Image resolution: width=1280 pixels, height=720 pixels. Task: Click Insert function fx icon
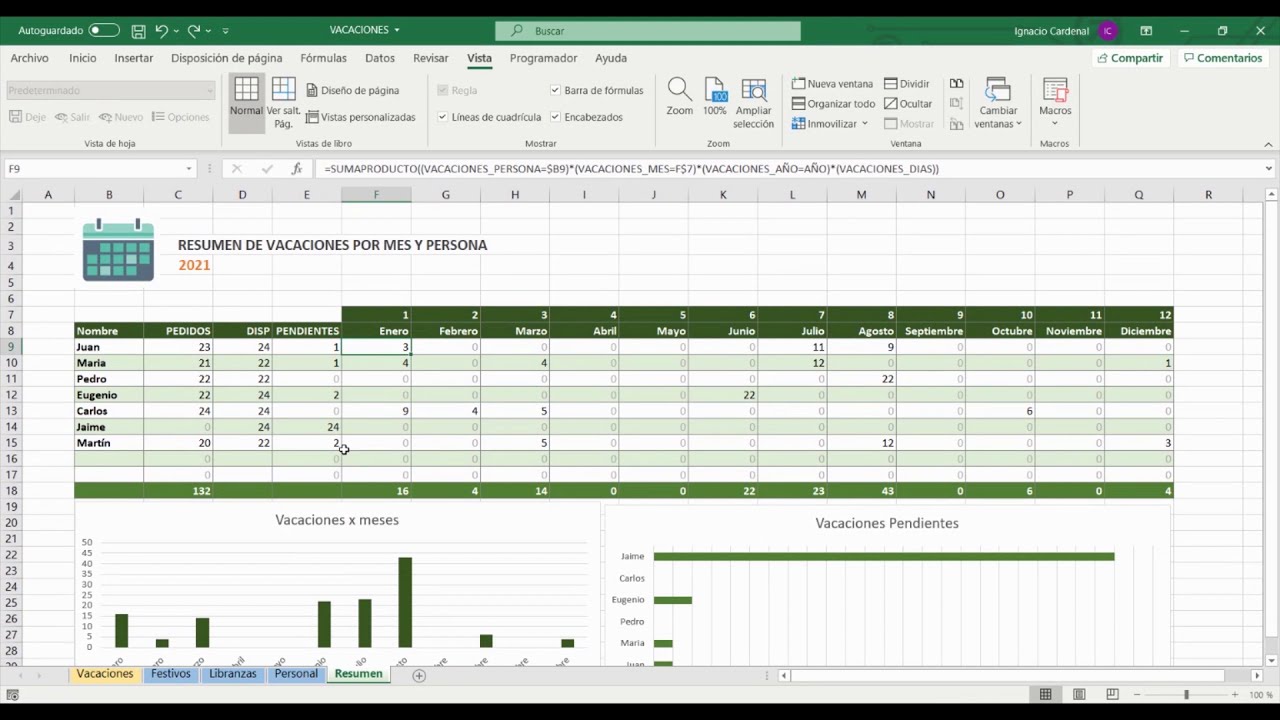point(297,169)
